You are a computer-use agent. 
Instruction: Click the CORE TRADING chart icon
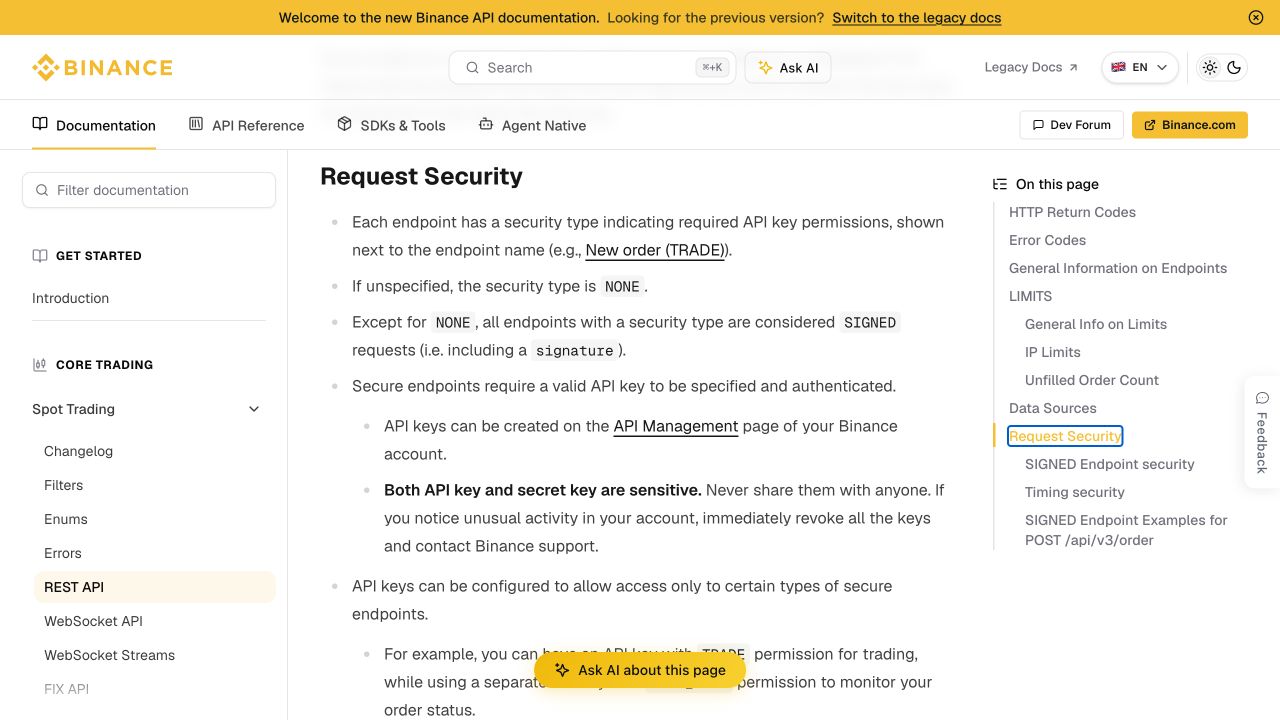40,365
